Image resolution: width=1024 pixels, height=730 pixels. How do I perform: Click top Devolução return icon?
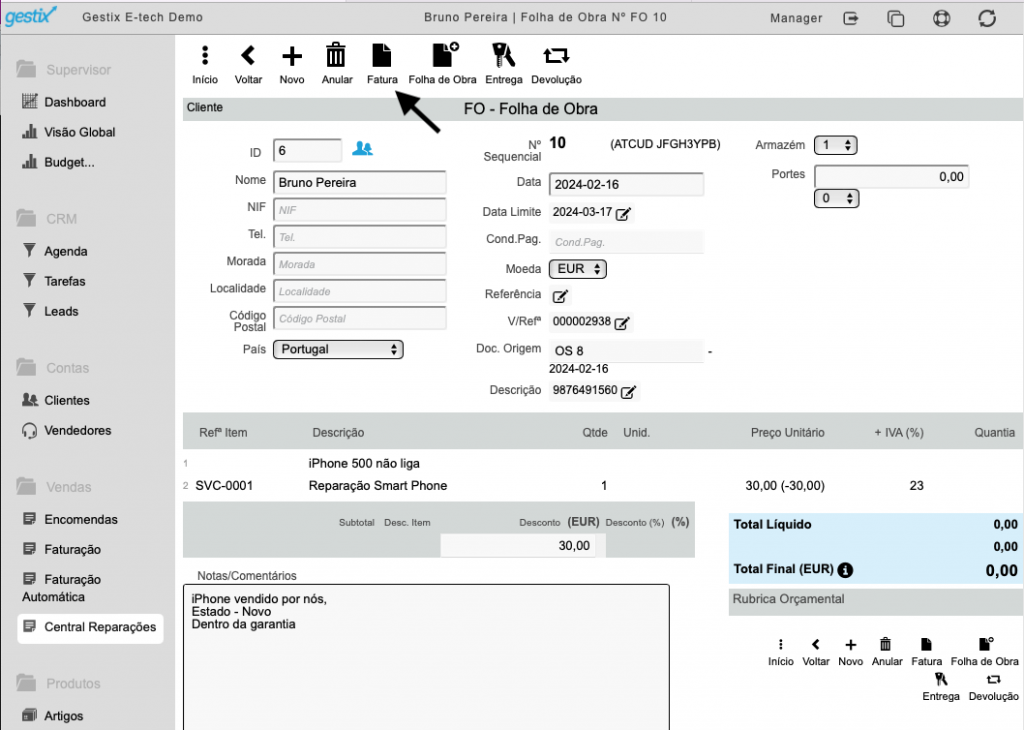(x=556, y=56)
